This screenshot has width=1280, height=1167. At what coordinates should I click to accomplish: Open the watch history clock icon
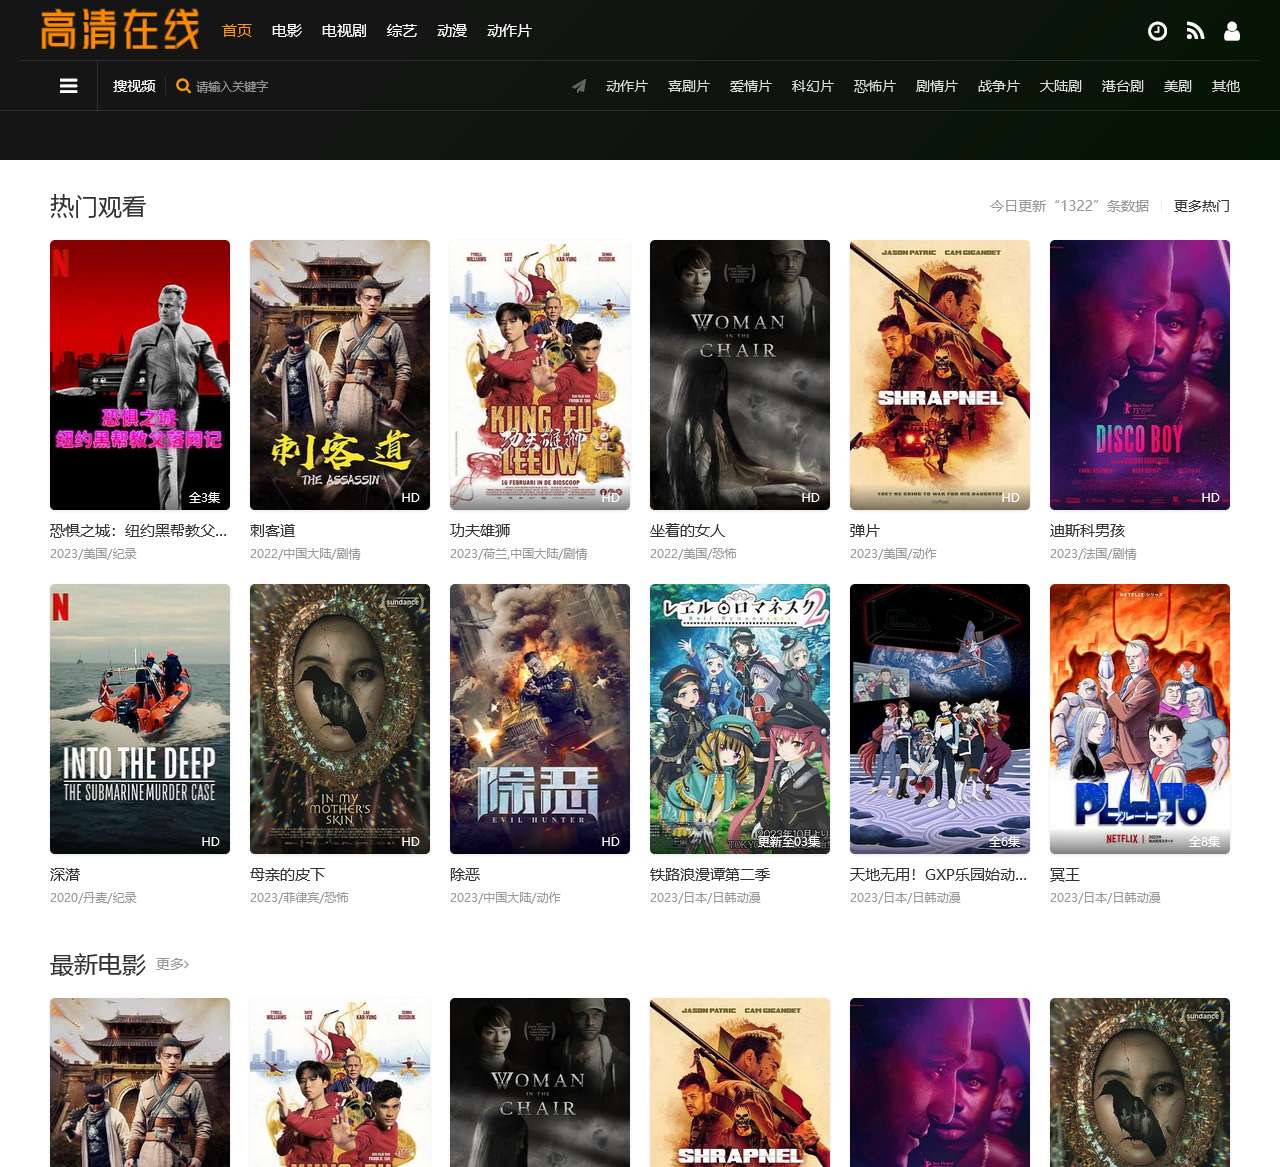click(x=1157, y=31)
